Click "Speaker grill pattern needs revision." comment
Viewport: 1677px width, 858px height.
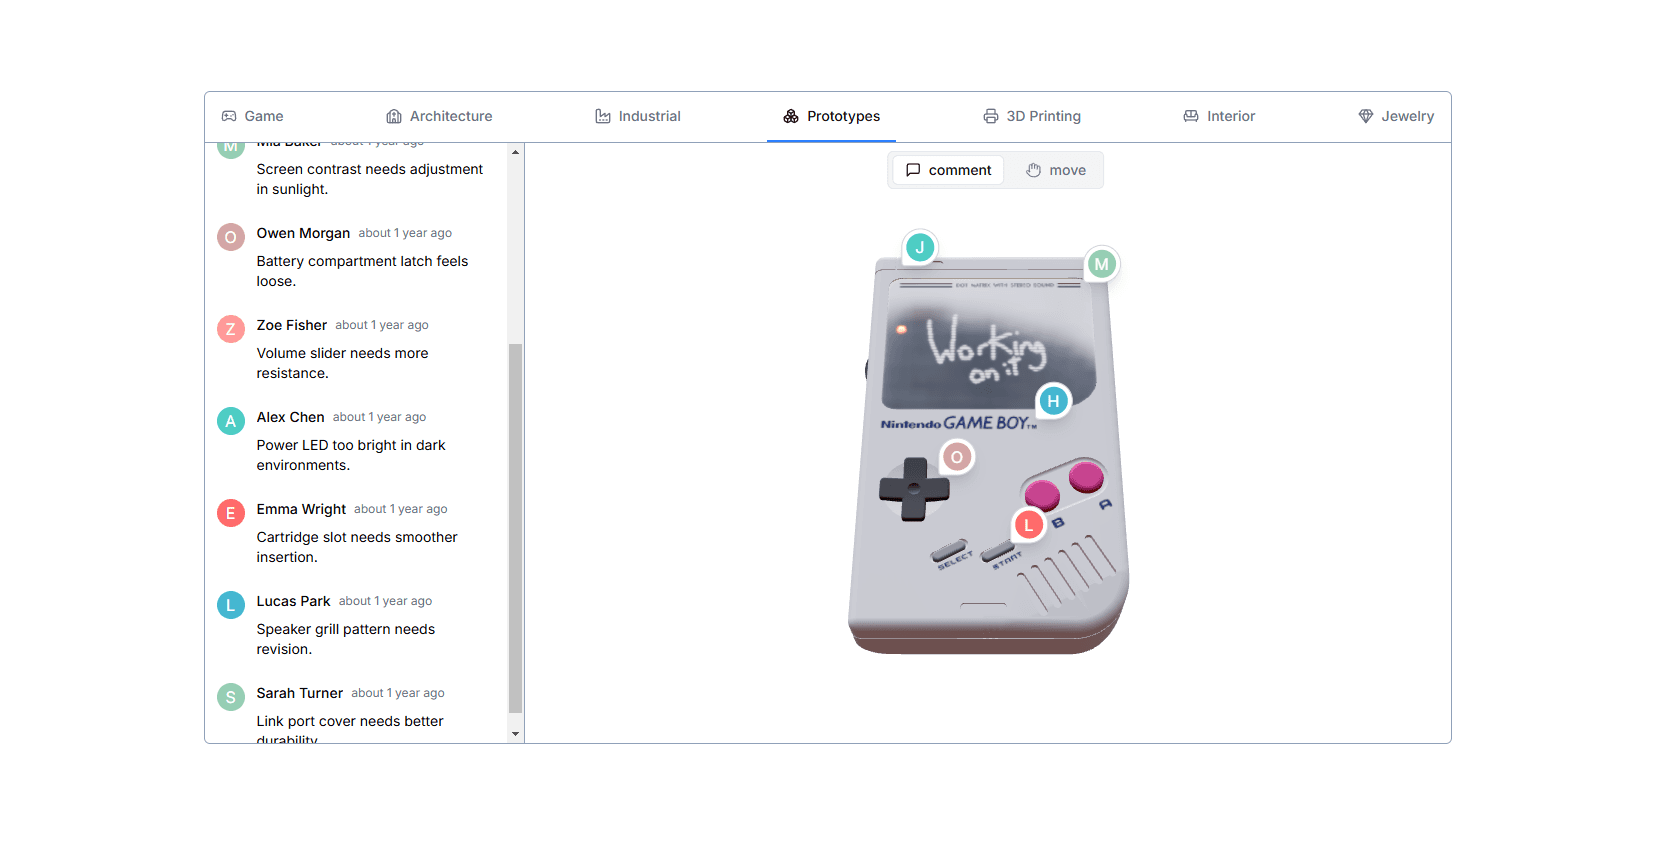pos(346,639)
